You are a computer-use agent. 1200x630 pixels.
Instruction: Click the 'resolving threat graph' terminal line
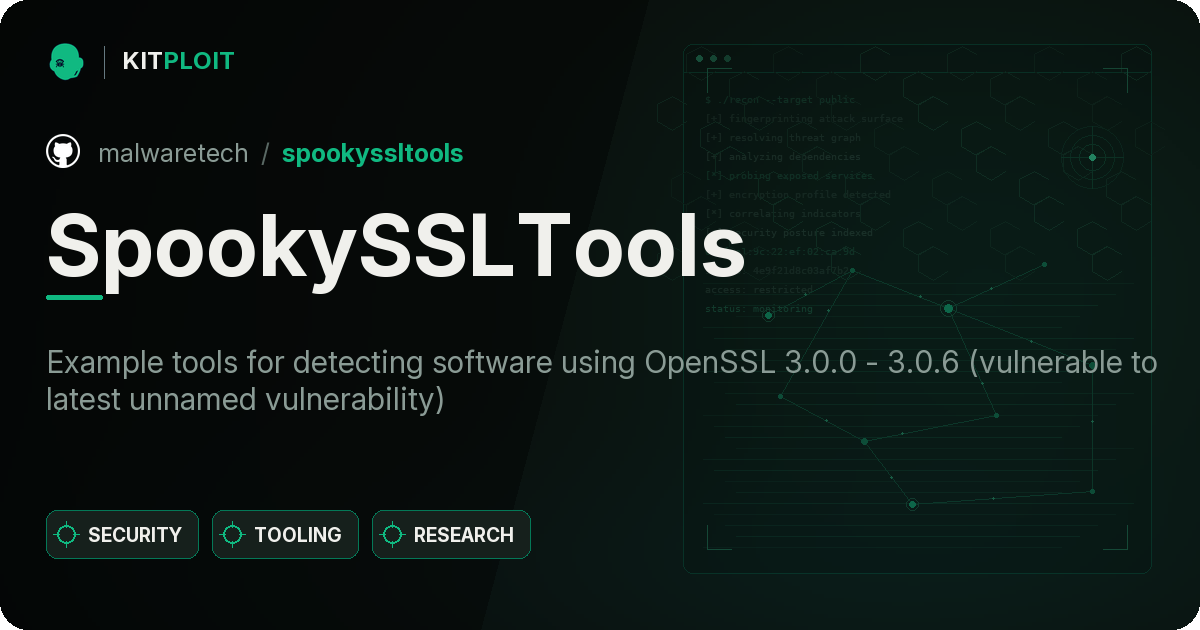(782, 138)
